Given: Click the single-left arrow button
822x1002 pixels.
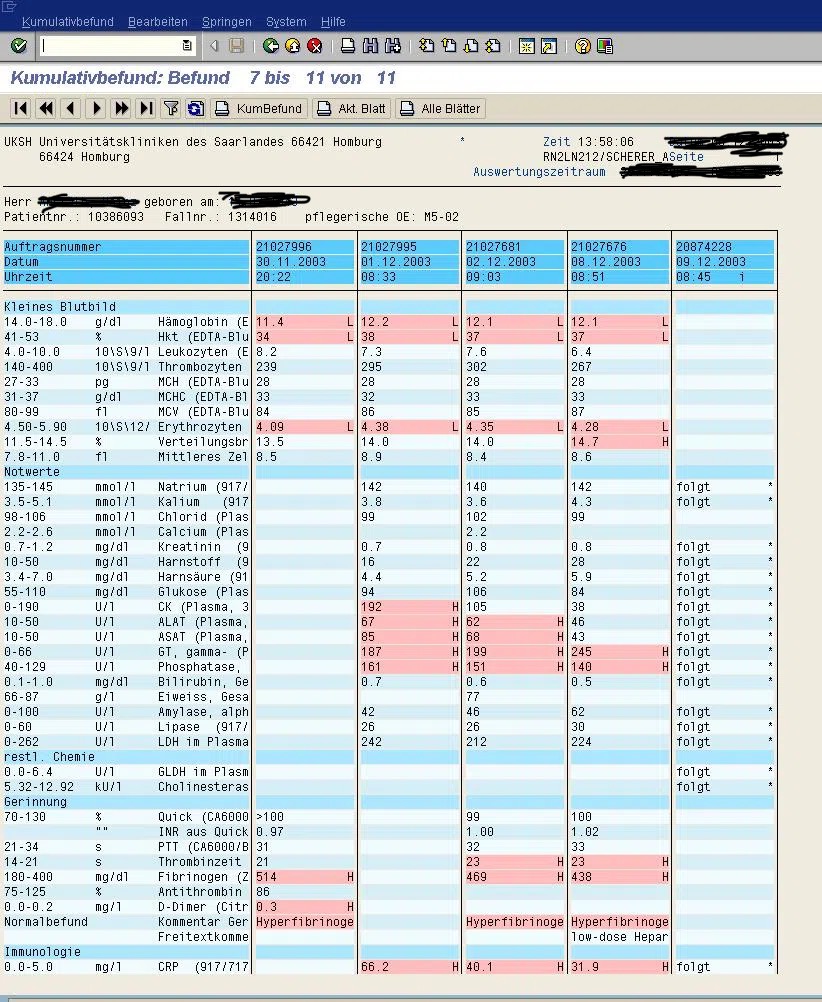Looking at the screenshot, I should 71,109.
